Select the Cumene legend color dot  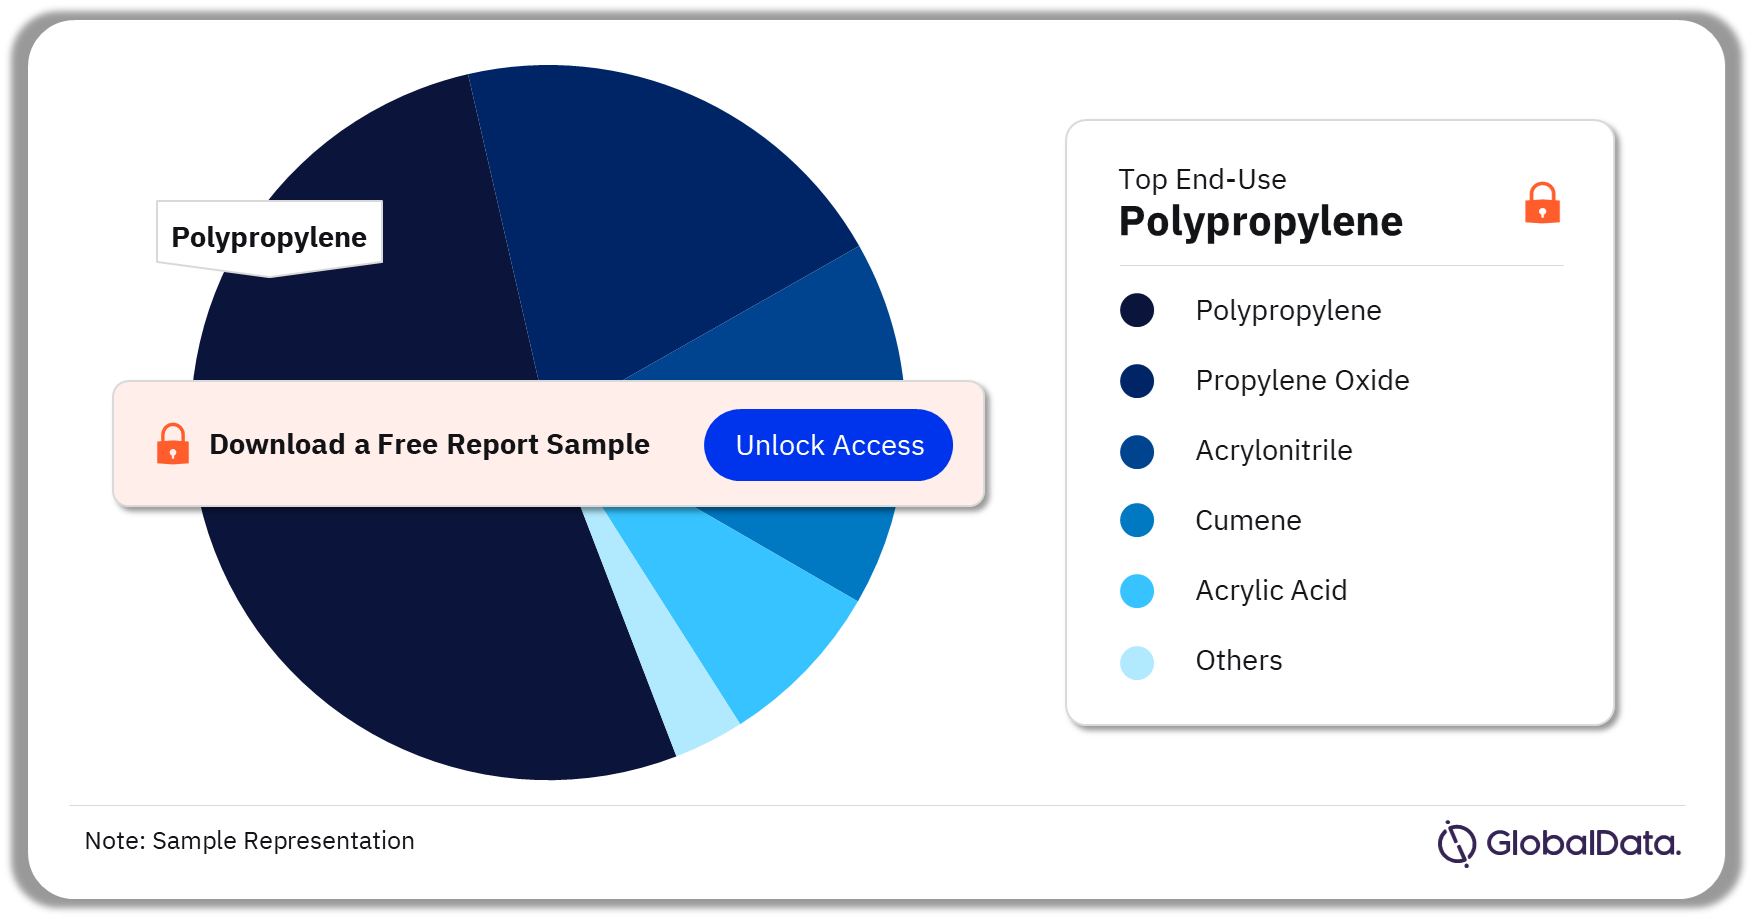pos(1137,521)
